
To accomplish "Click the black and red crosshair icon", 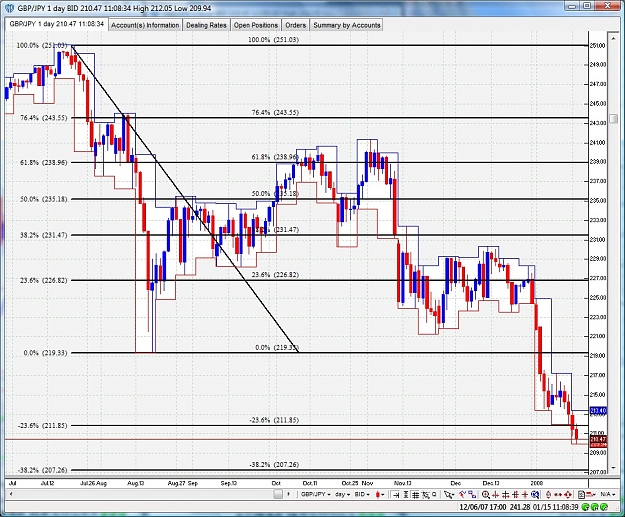I will pyautogui.click(x=505, y=495).
